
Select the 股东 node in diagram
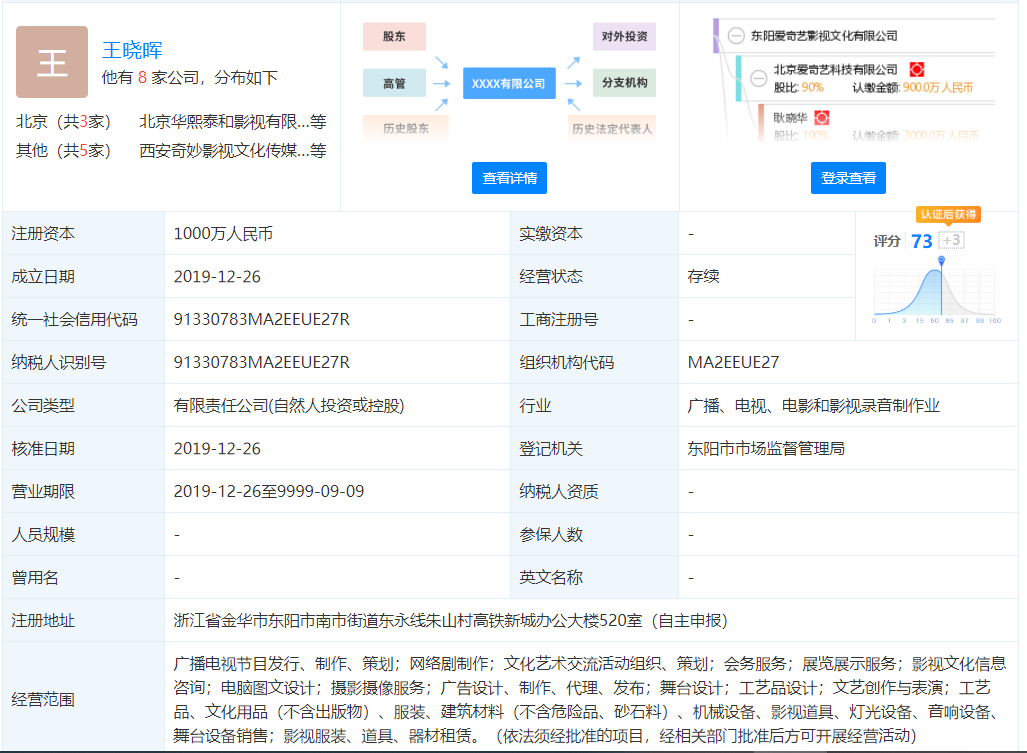pos(394,37)
